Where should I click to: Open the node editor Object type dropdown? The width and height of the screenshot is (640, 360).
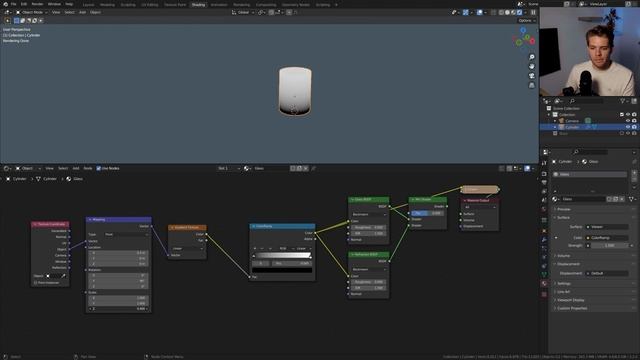[27, 168]
